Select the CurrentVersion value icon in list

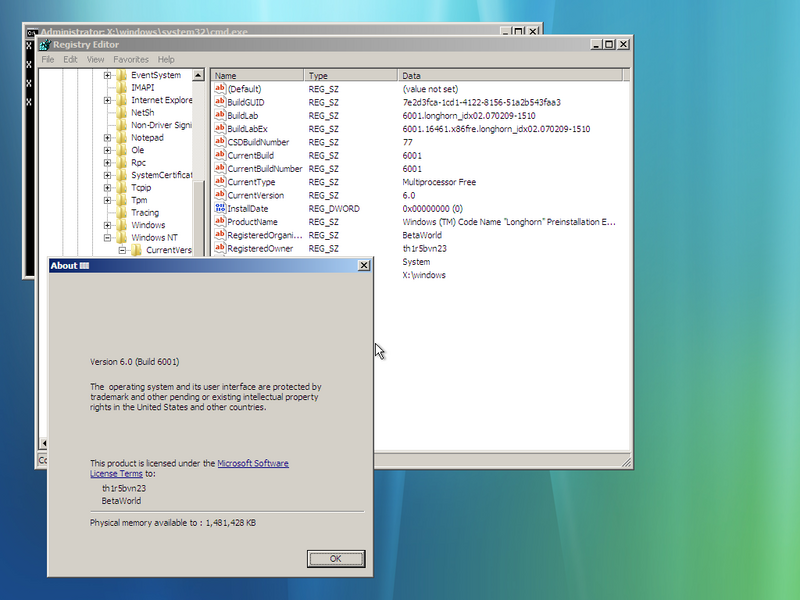219,195
